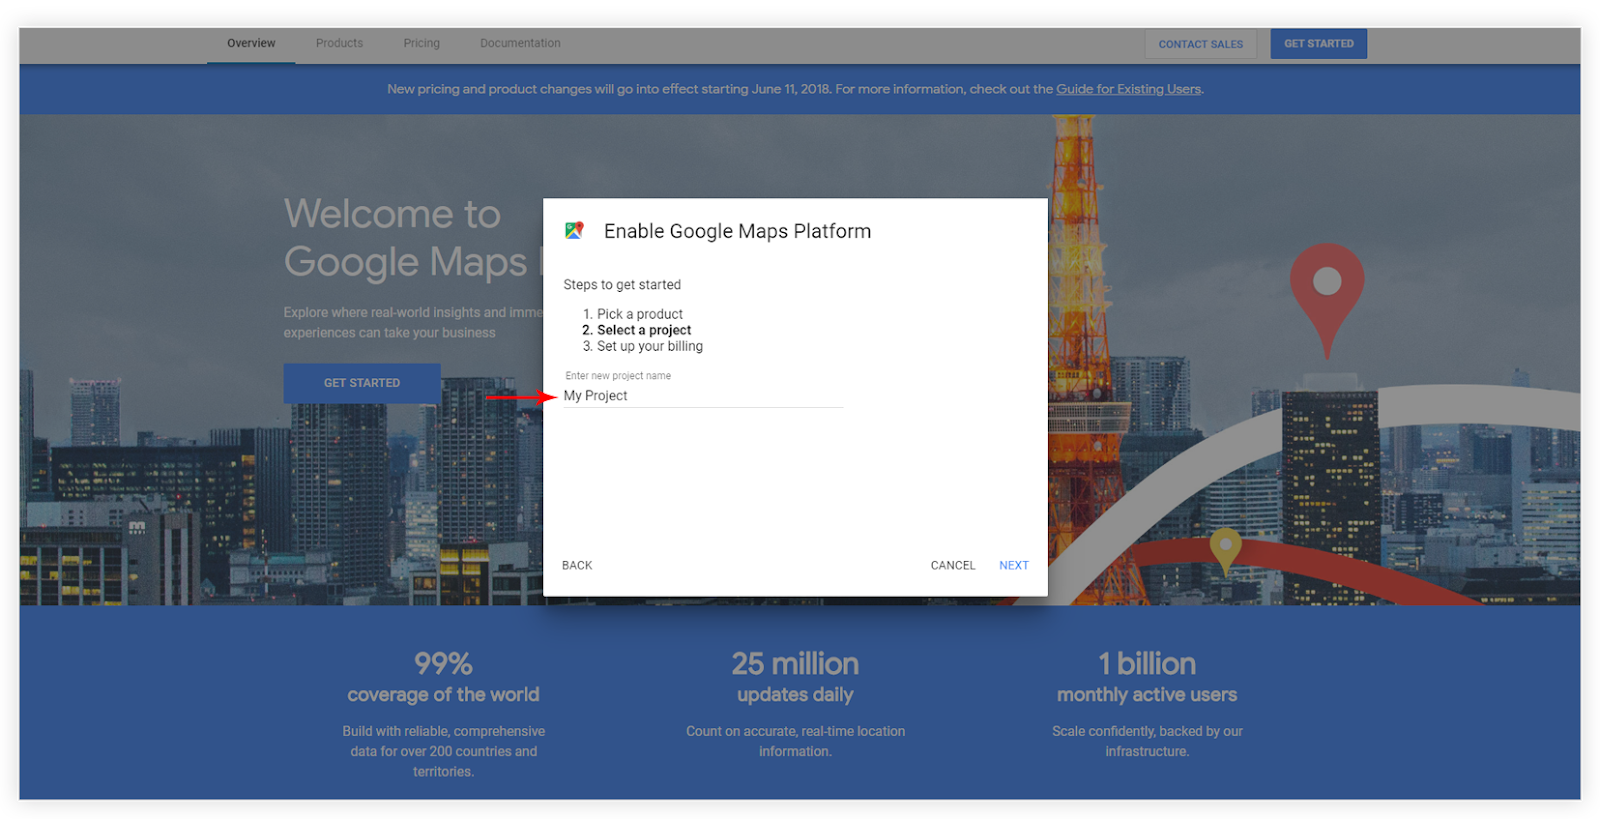The image size is (1600, 819).
Task: Cancel the Enable Maps Platform dialog
Action: coord(952,566)
